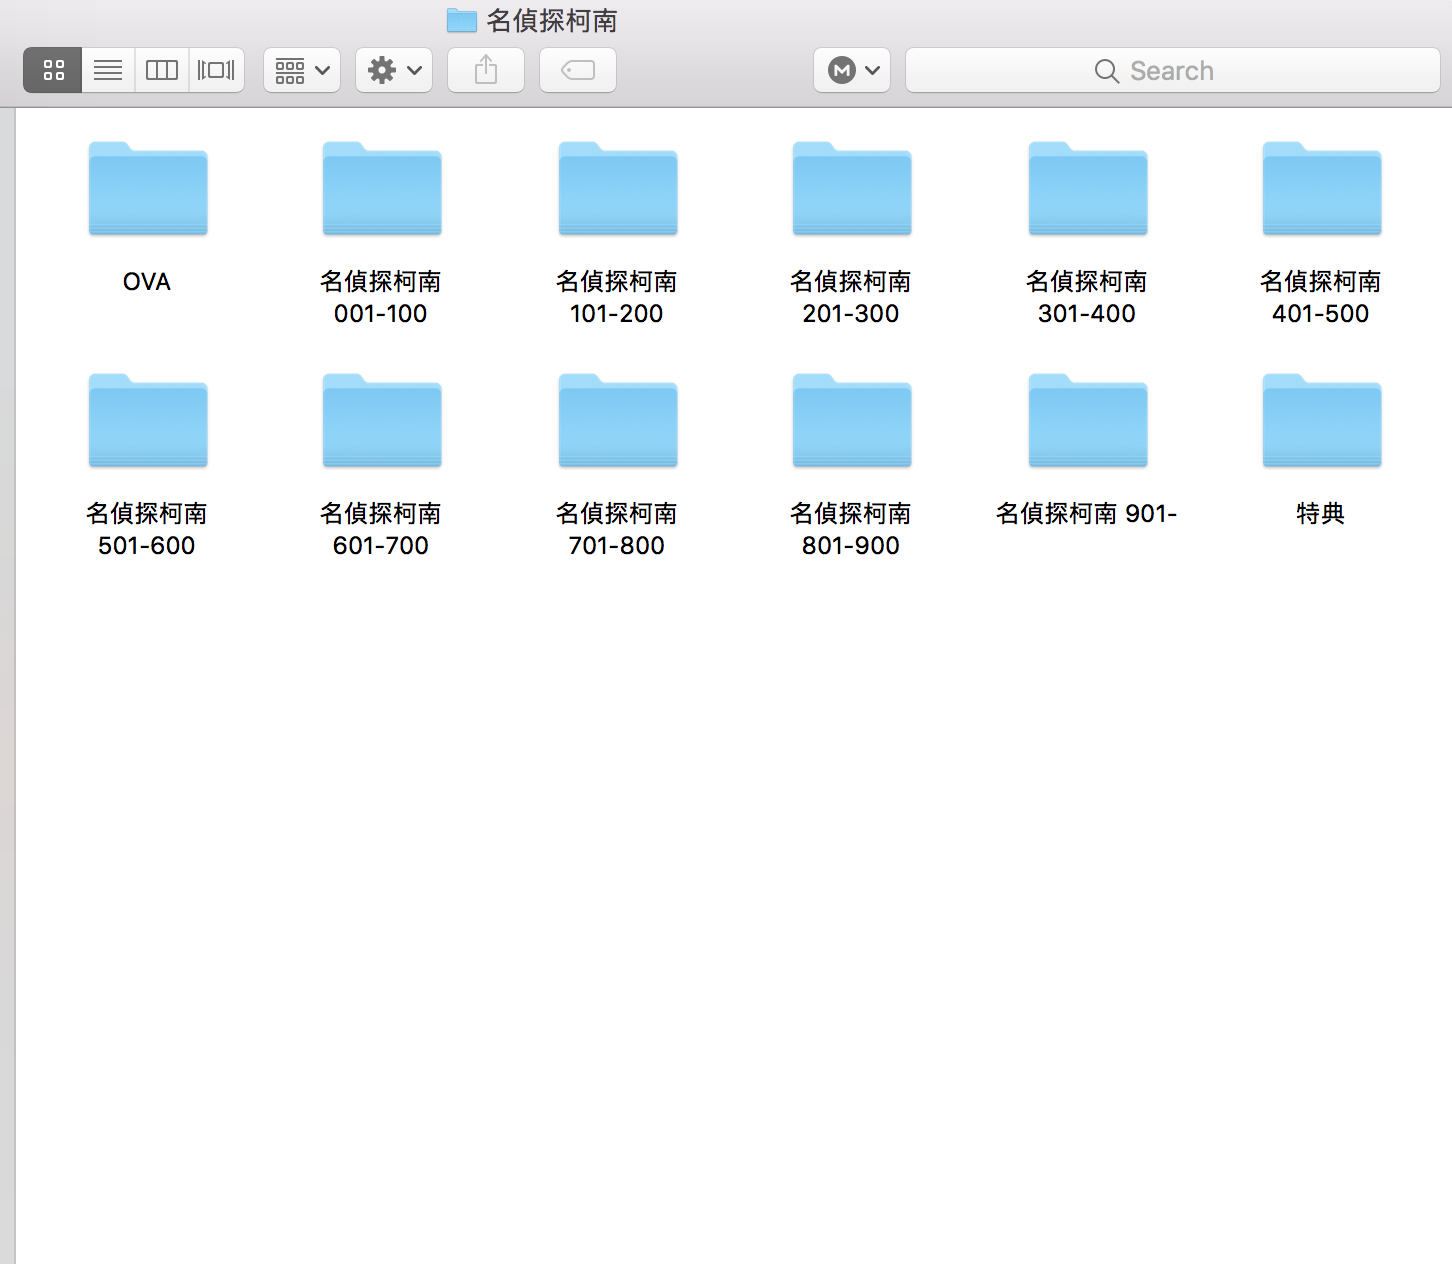
Task: Click the label 名偵探柯南 401-500
Action: pos(1321,297)
